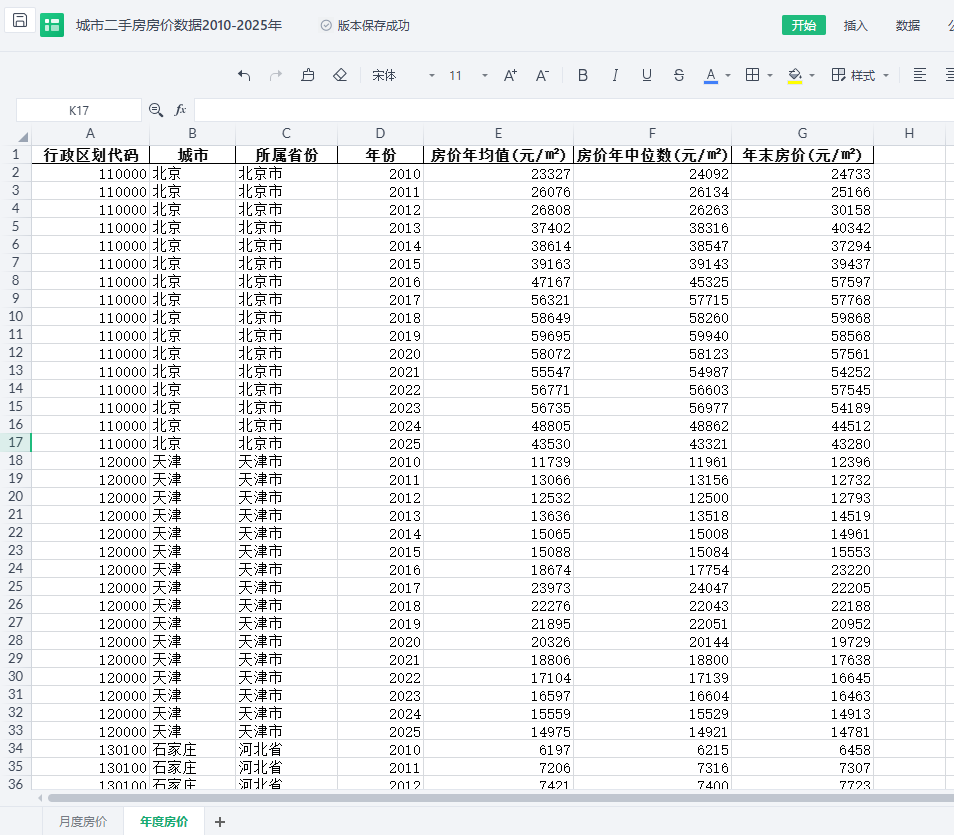The width and height of the screenshot is (954, 835).
Task: Click cell with value 43280
Action: pyautogui.click(x=803, y=444)
